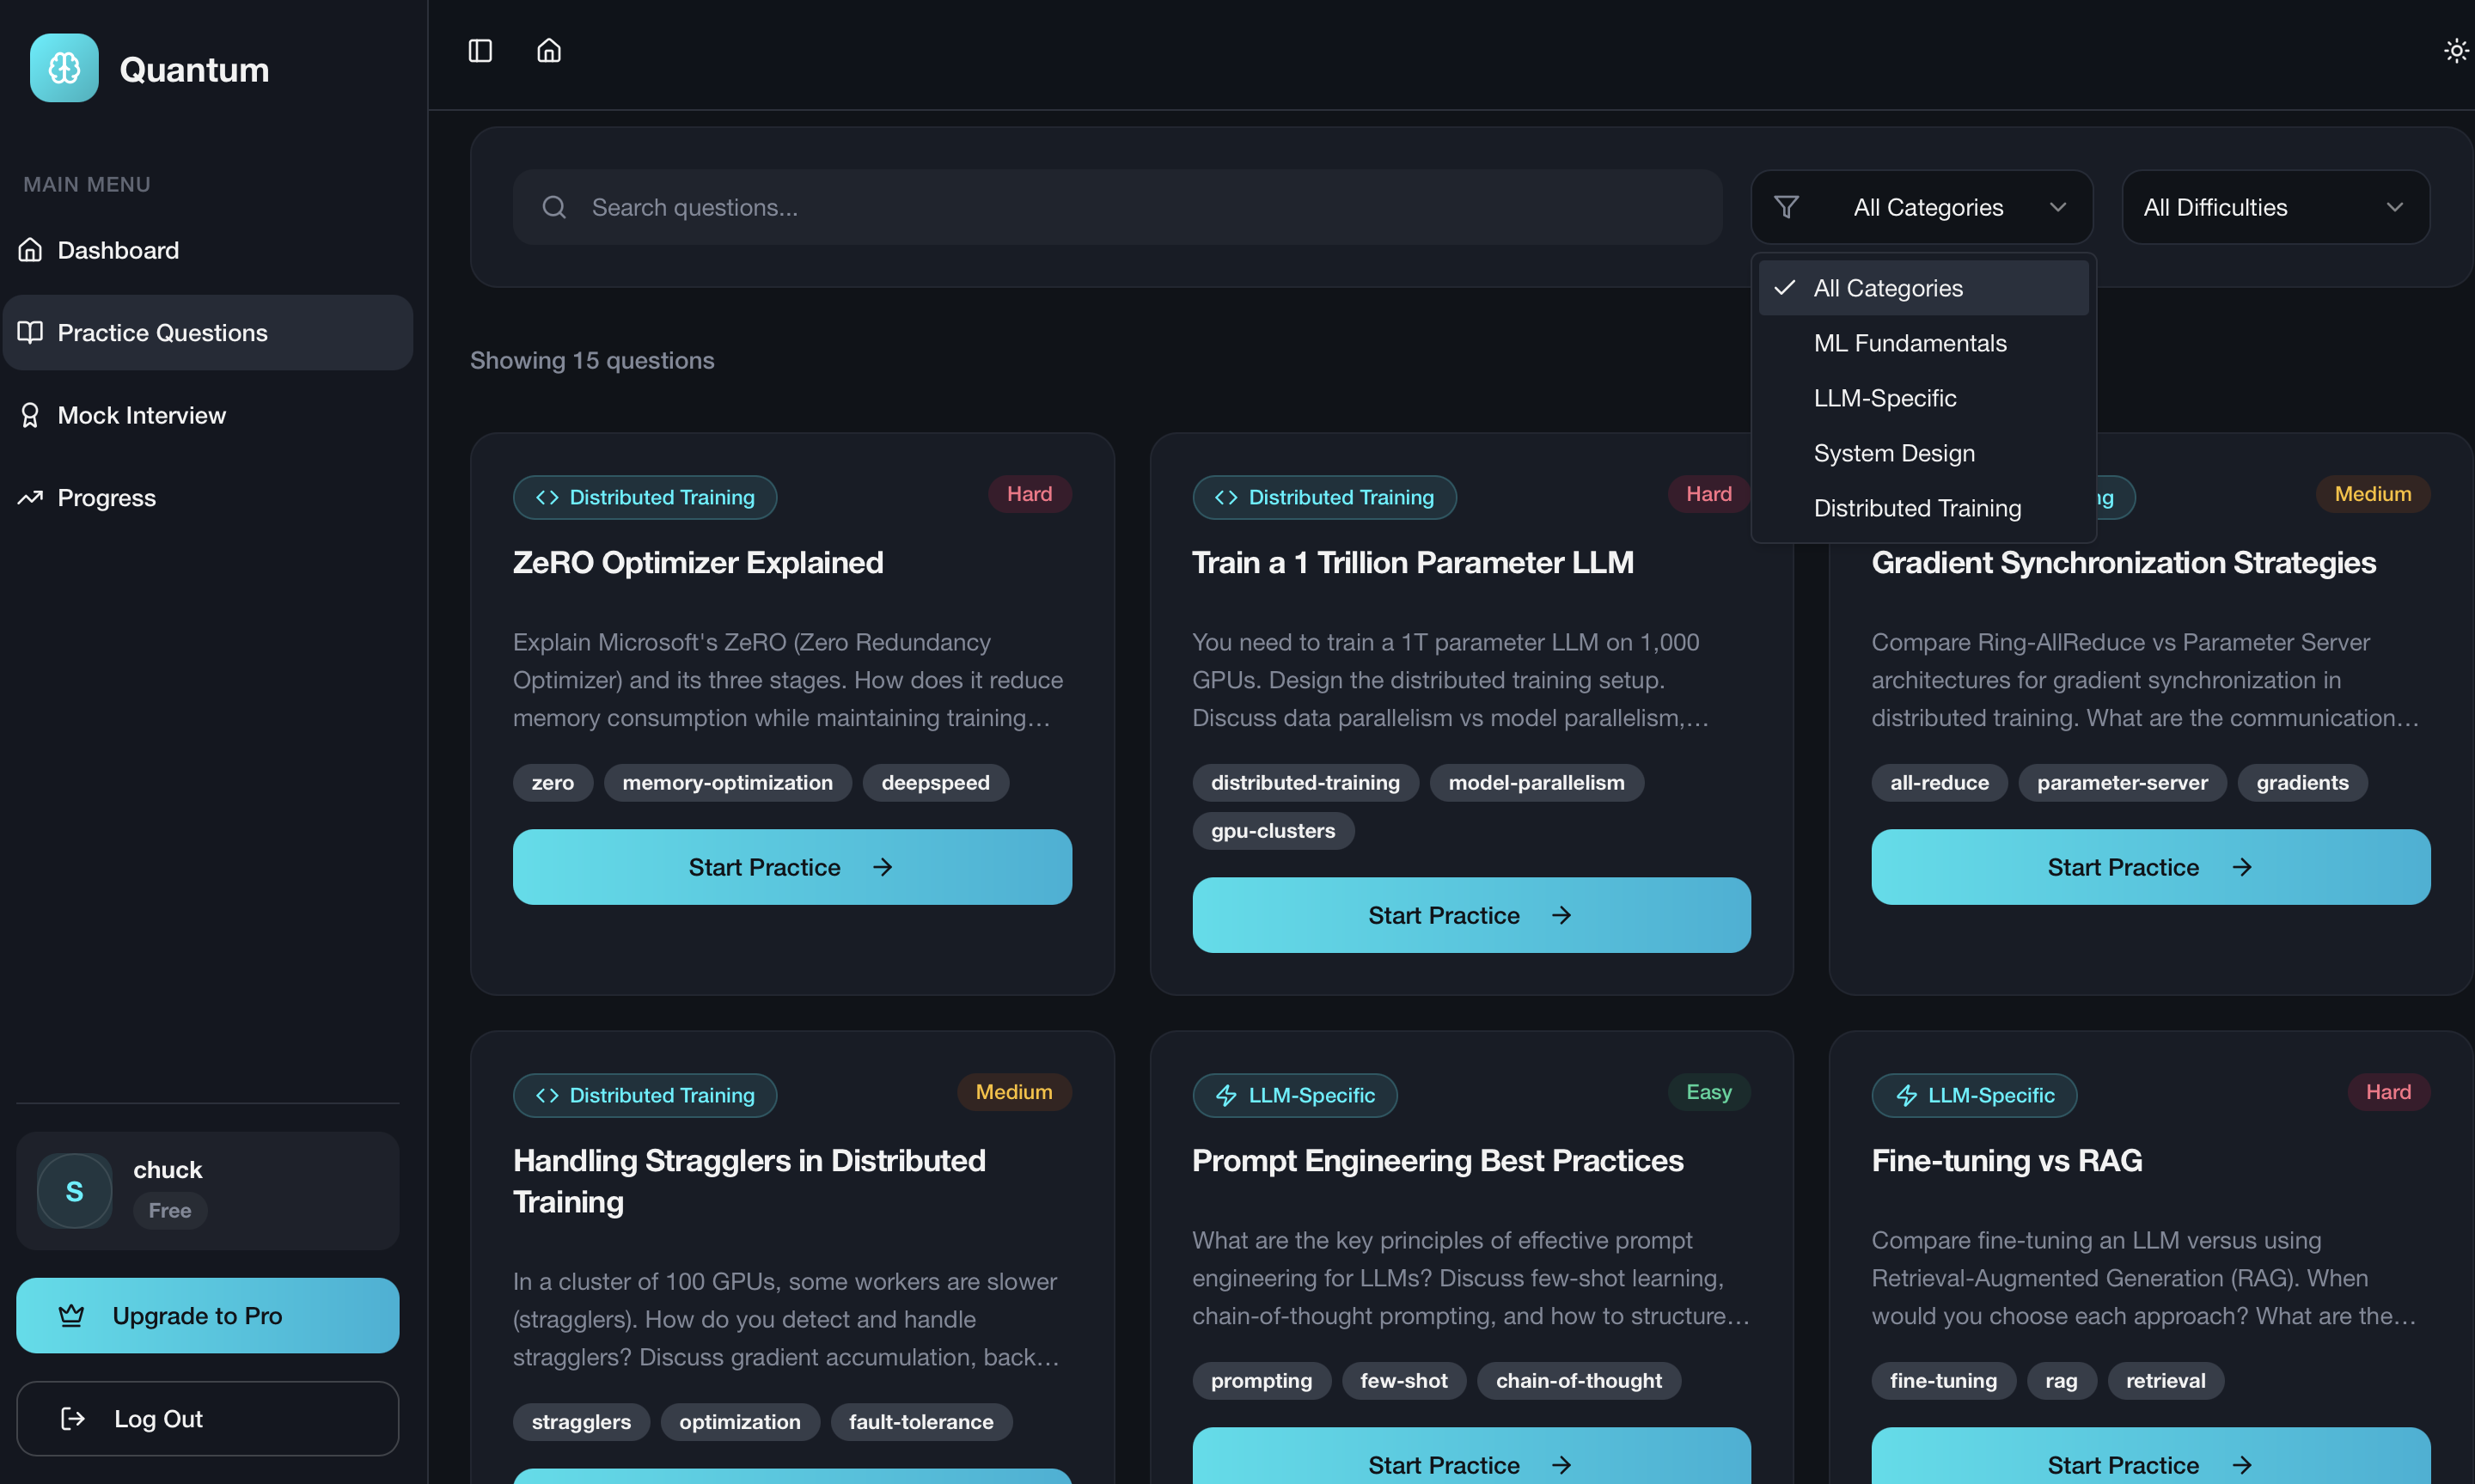Toggle the sidebar collapse control in top toolbar
Screen dimensions: 2475x1484
(479, 50)
